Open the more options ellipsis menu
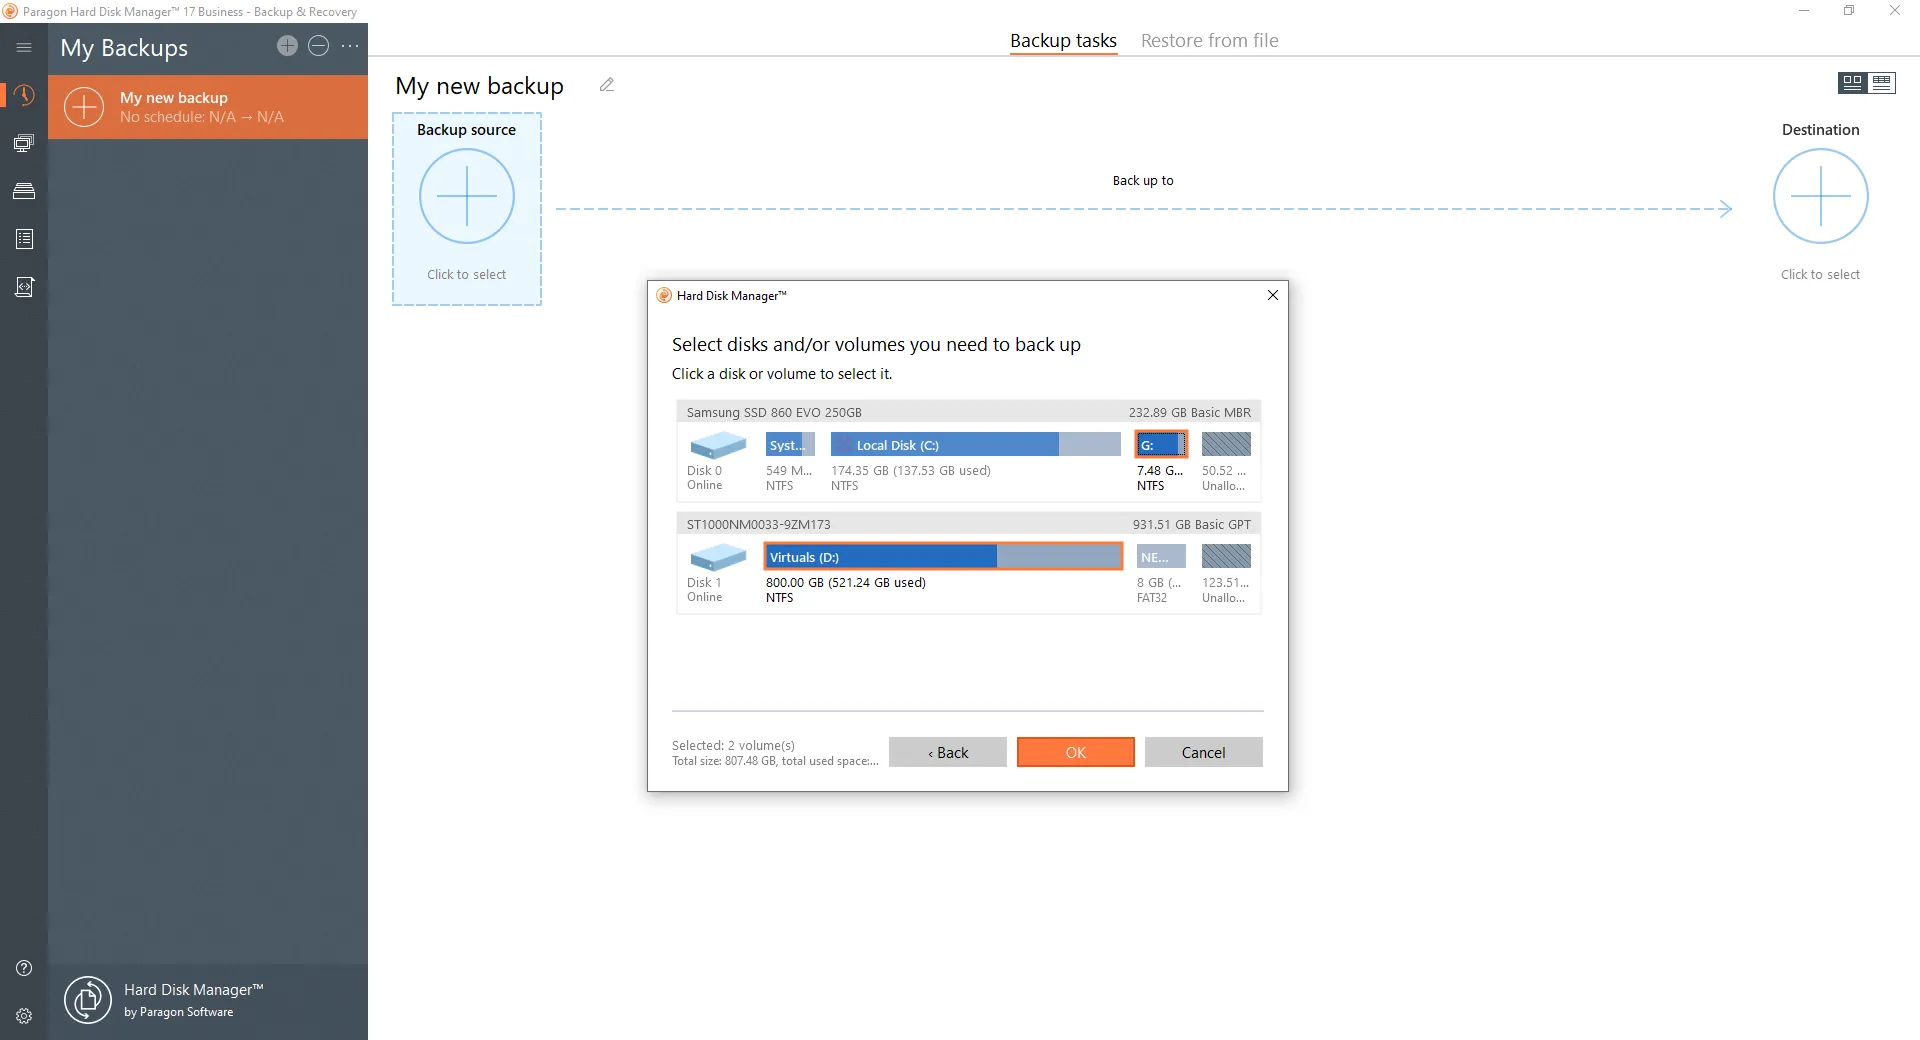 pyautogui.click(x=350, y=46)
